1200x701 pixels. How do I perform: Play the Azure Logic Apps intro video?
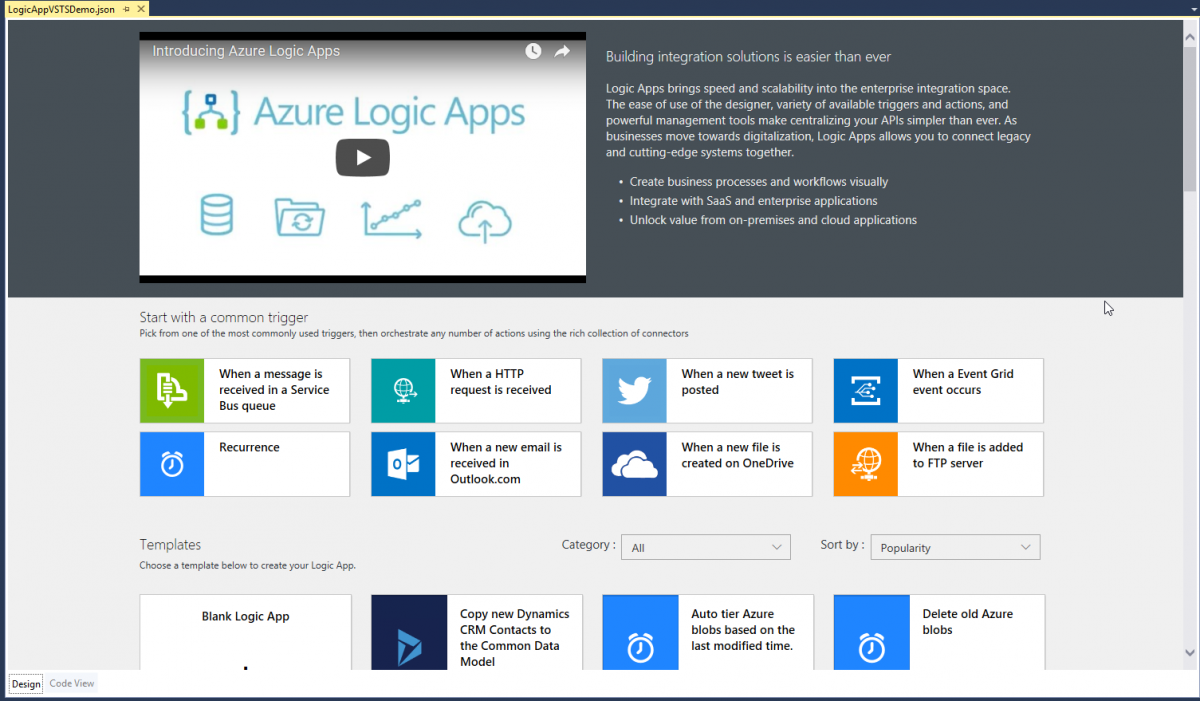(362, 157)
